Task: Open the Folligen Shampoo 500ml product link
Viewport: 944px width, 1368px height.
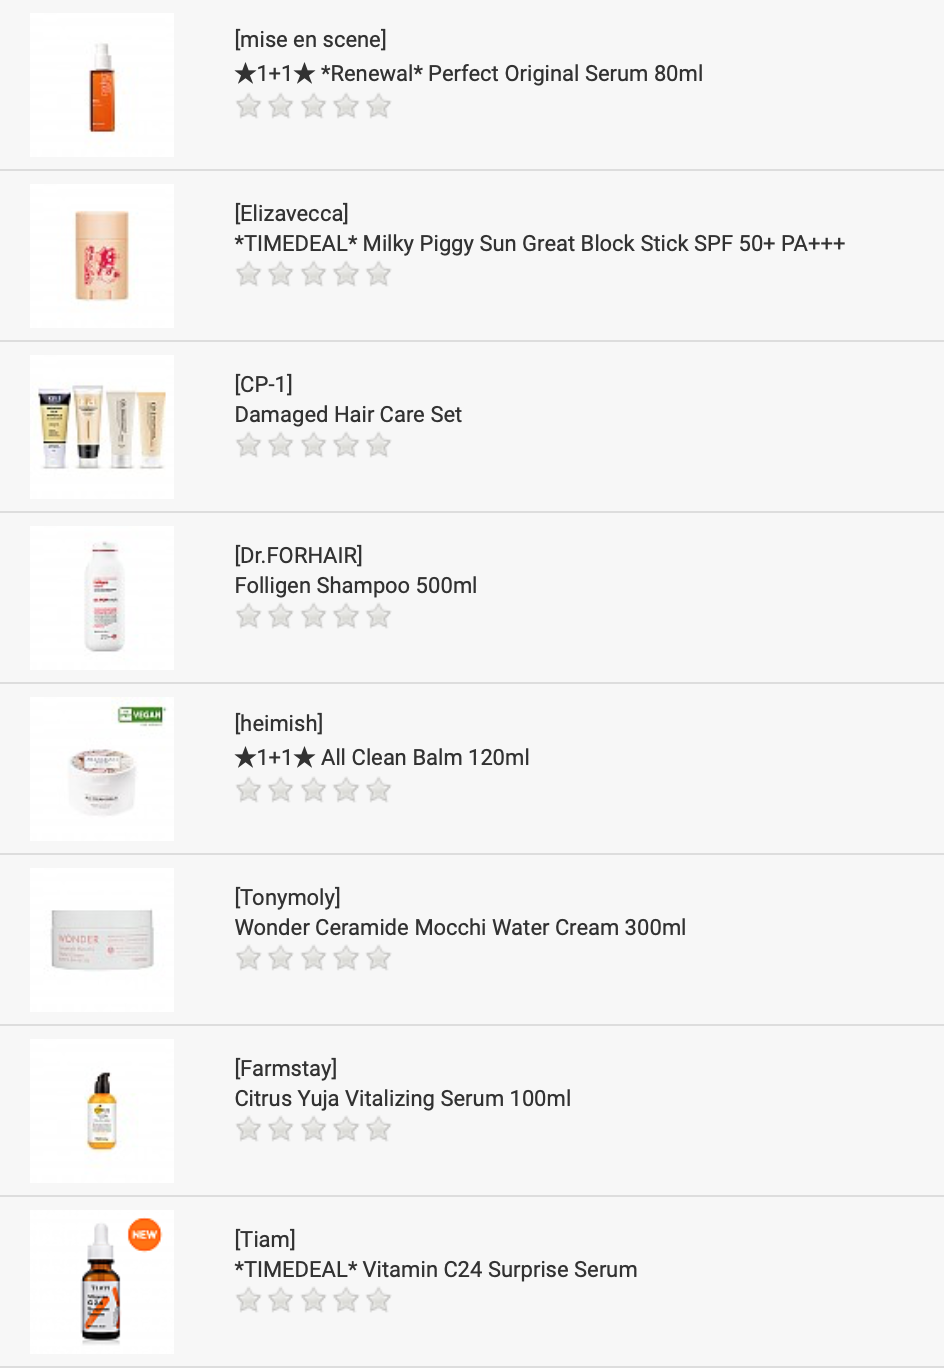Action: [356, 586]
